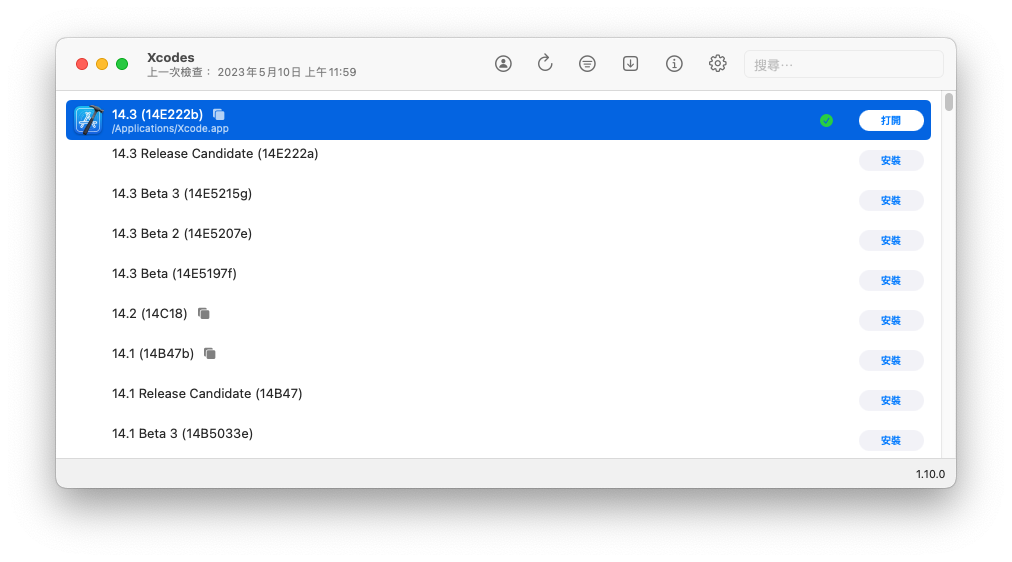Copy icon next to 14.3 (14E222b)
Screen dimensions: 1012x562
[x=219, y=114]
